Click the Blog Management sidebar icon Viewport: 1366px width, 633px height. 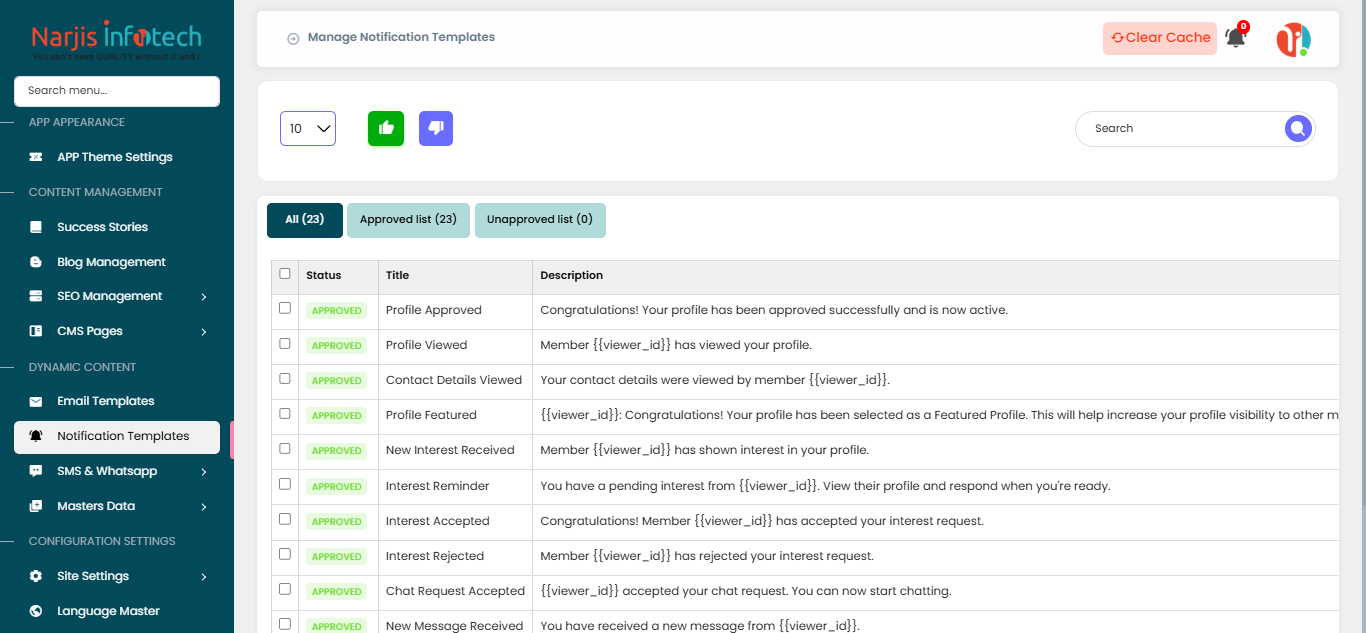click(36, 262)
